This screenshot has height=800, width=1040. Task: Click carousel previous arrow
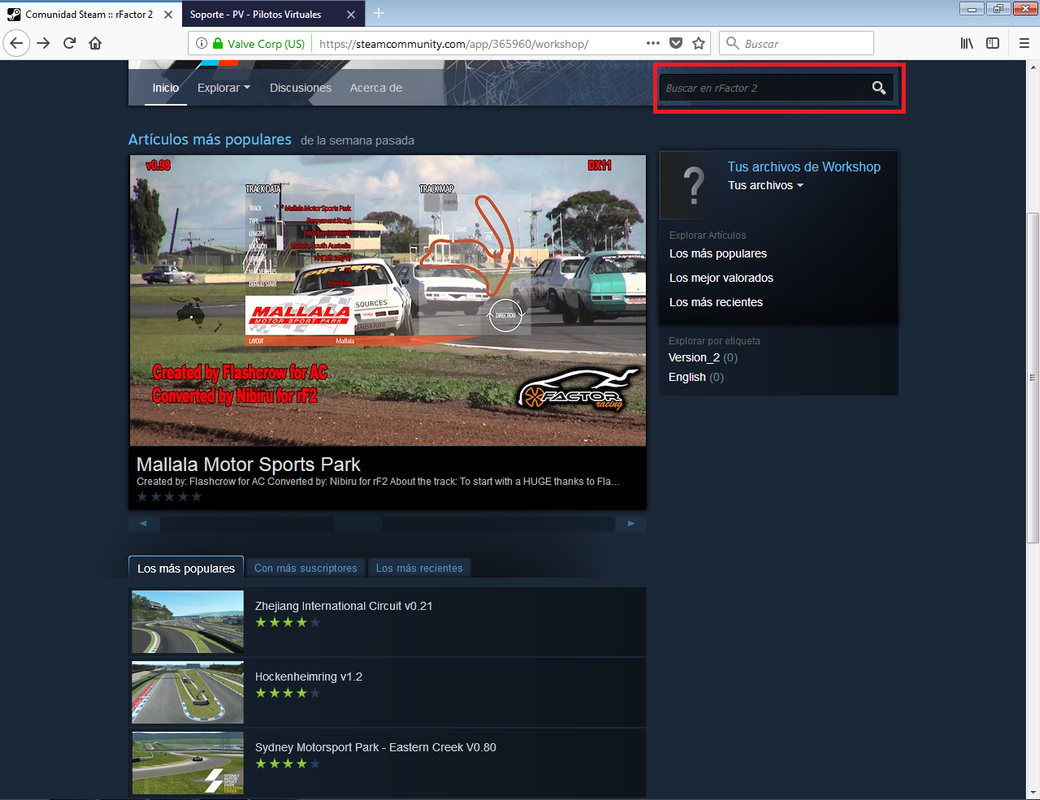(143, 524)
